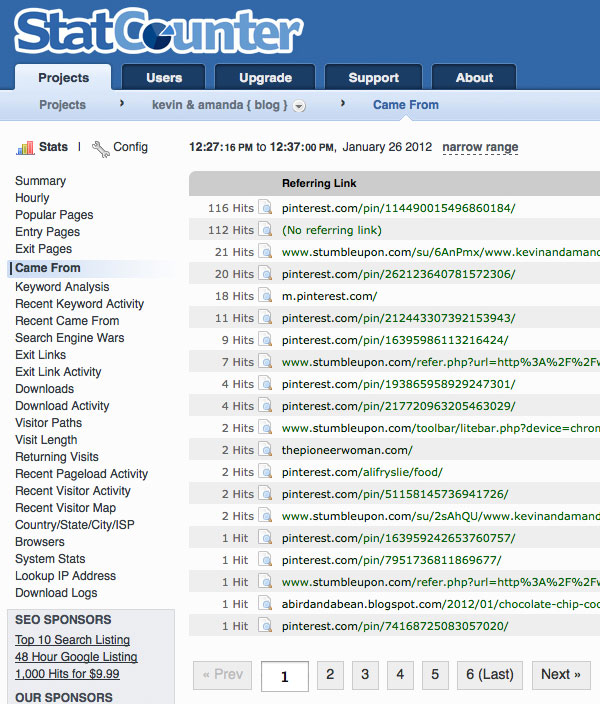
Task: Open Recent Keyword Activity in sidebar
Action: (79, 304)
